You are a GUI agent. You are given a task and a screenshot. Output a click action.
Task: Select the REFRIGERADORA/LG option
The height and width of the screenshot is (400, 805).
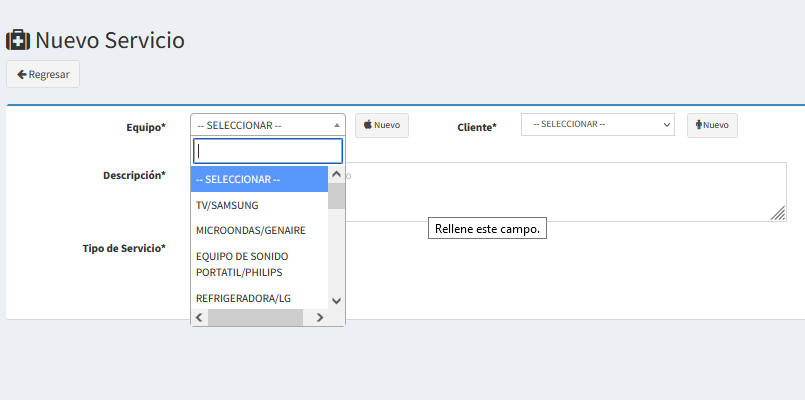click(x=243, y=298)
